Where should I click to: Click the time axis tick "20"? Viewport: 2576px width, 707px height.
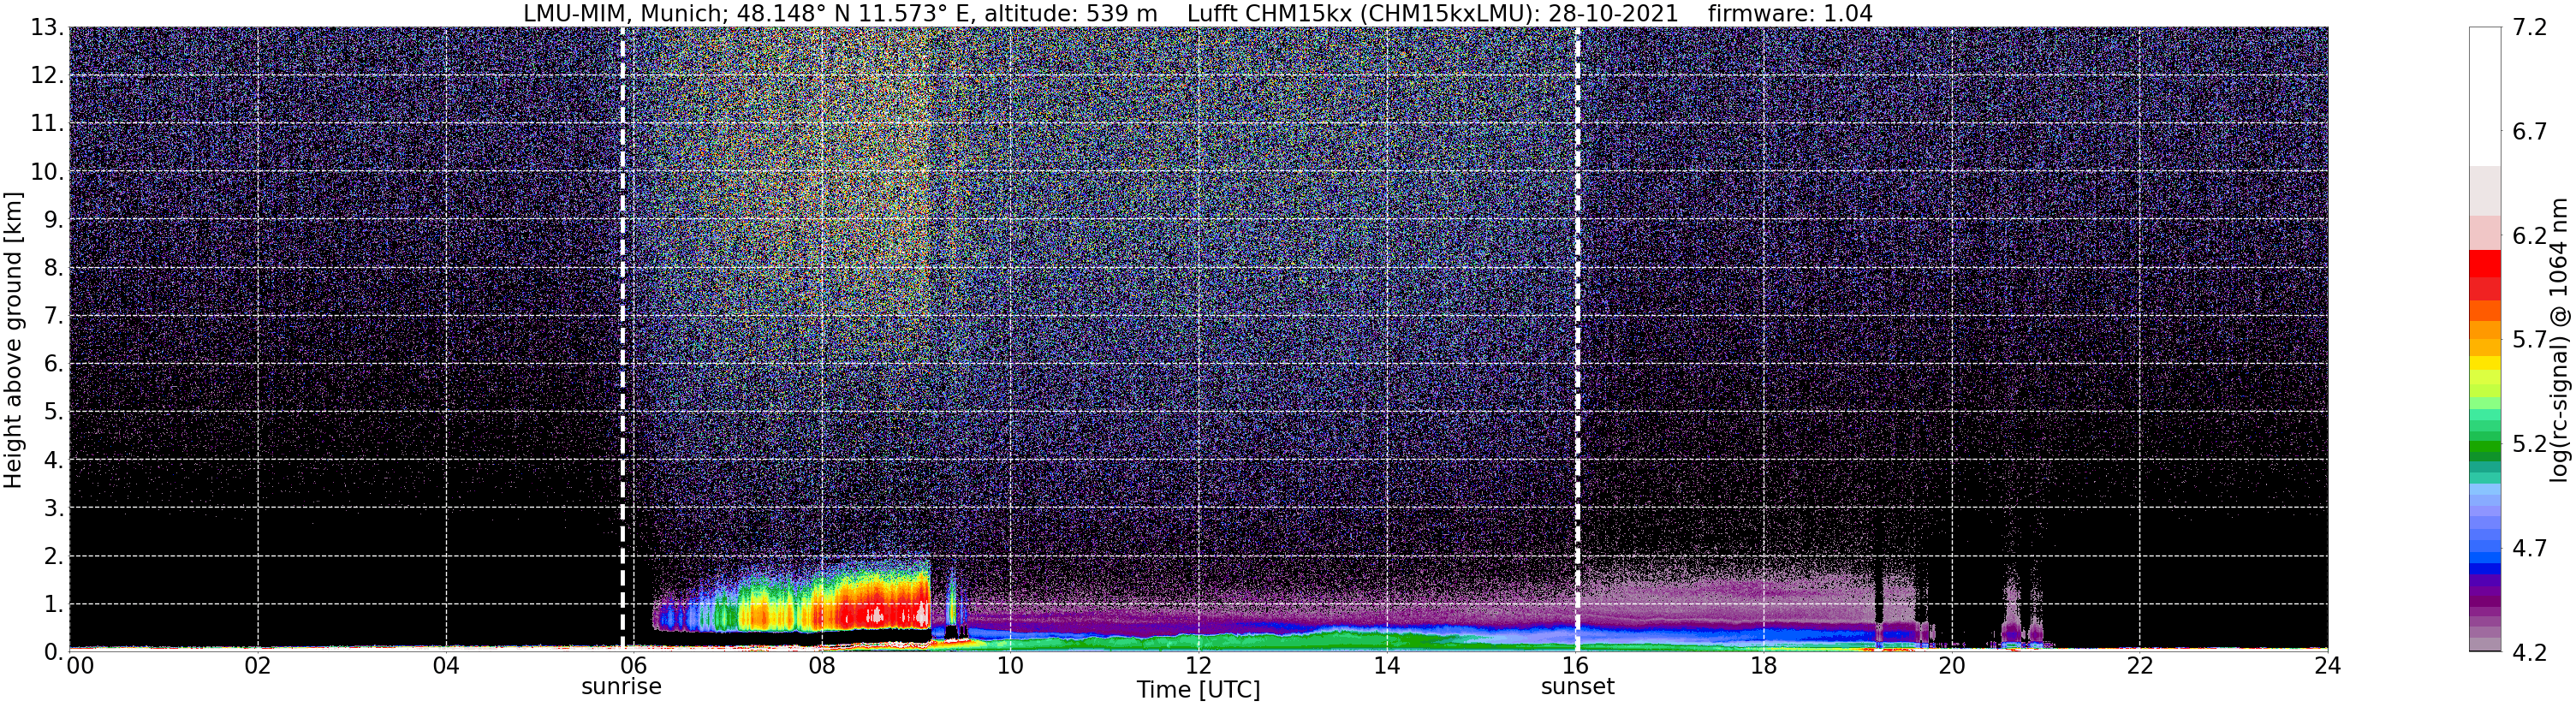pos(1951,666)
